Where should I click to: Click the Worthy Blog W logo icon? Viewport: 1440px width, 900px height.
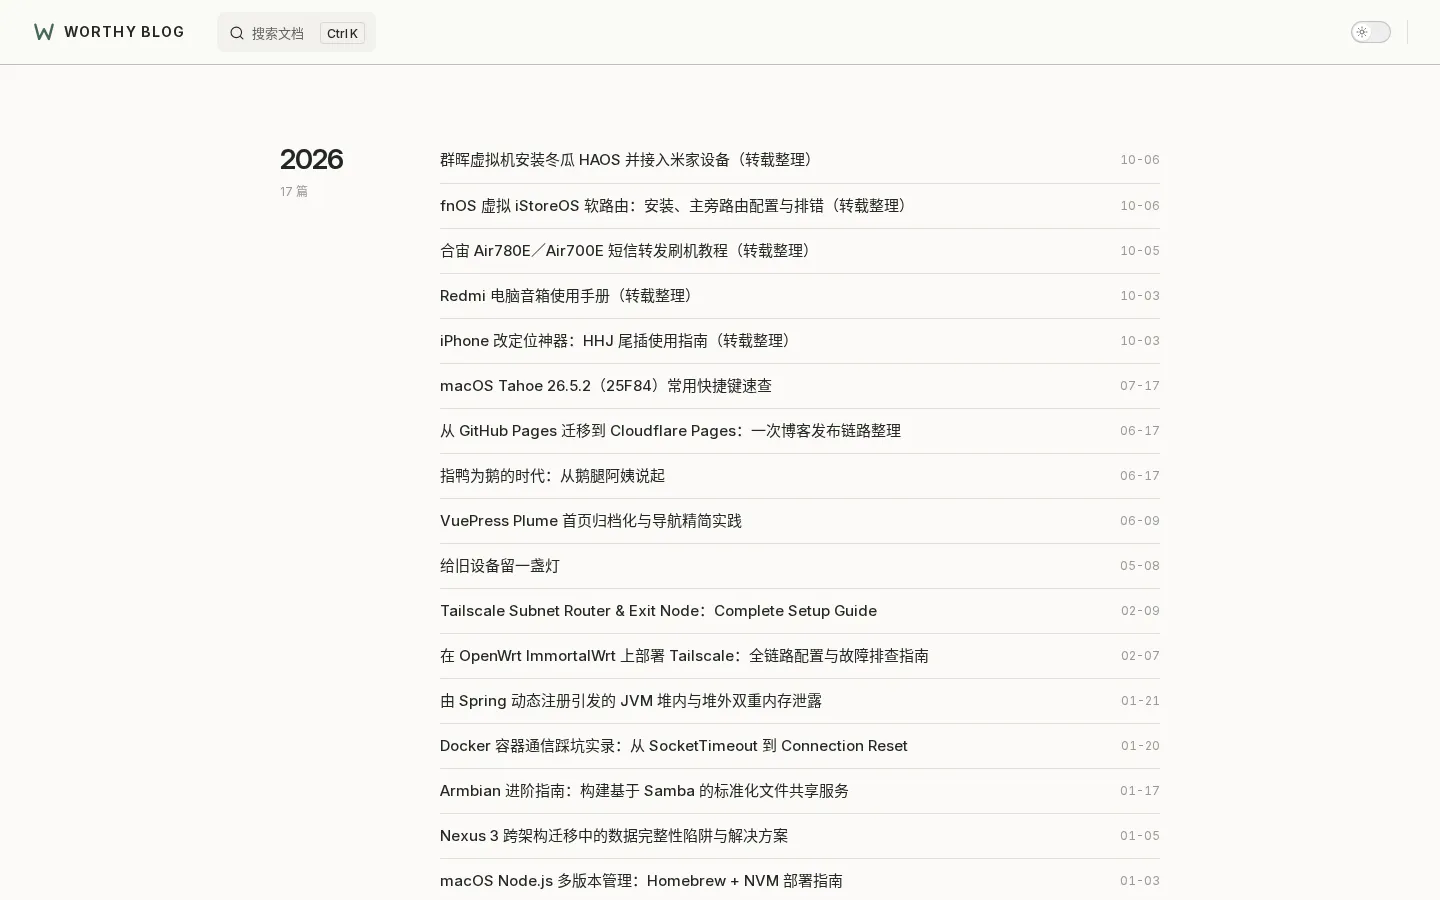tap(44, 32)
